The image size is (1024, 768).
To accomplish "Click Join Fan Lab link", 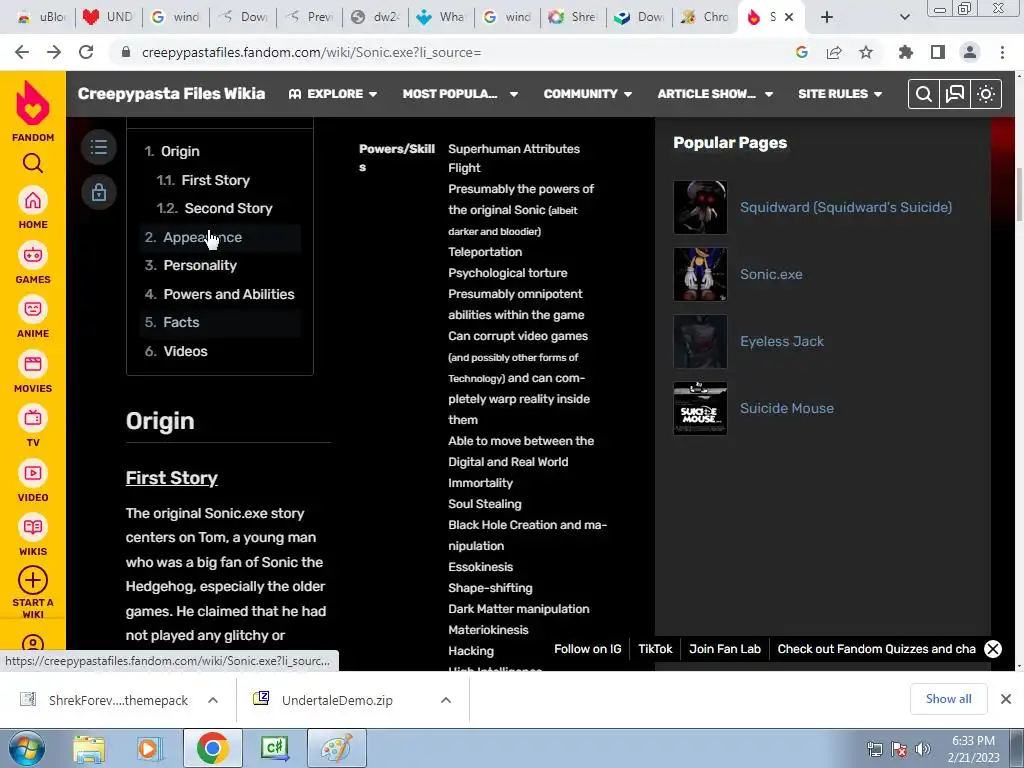I will point(725,648).
